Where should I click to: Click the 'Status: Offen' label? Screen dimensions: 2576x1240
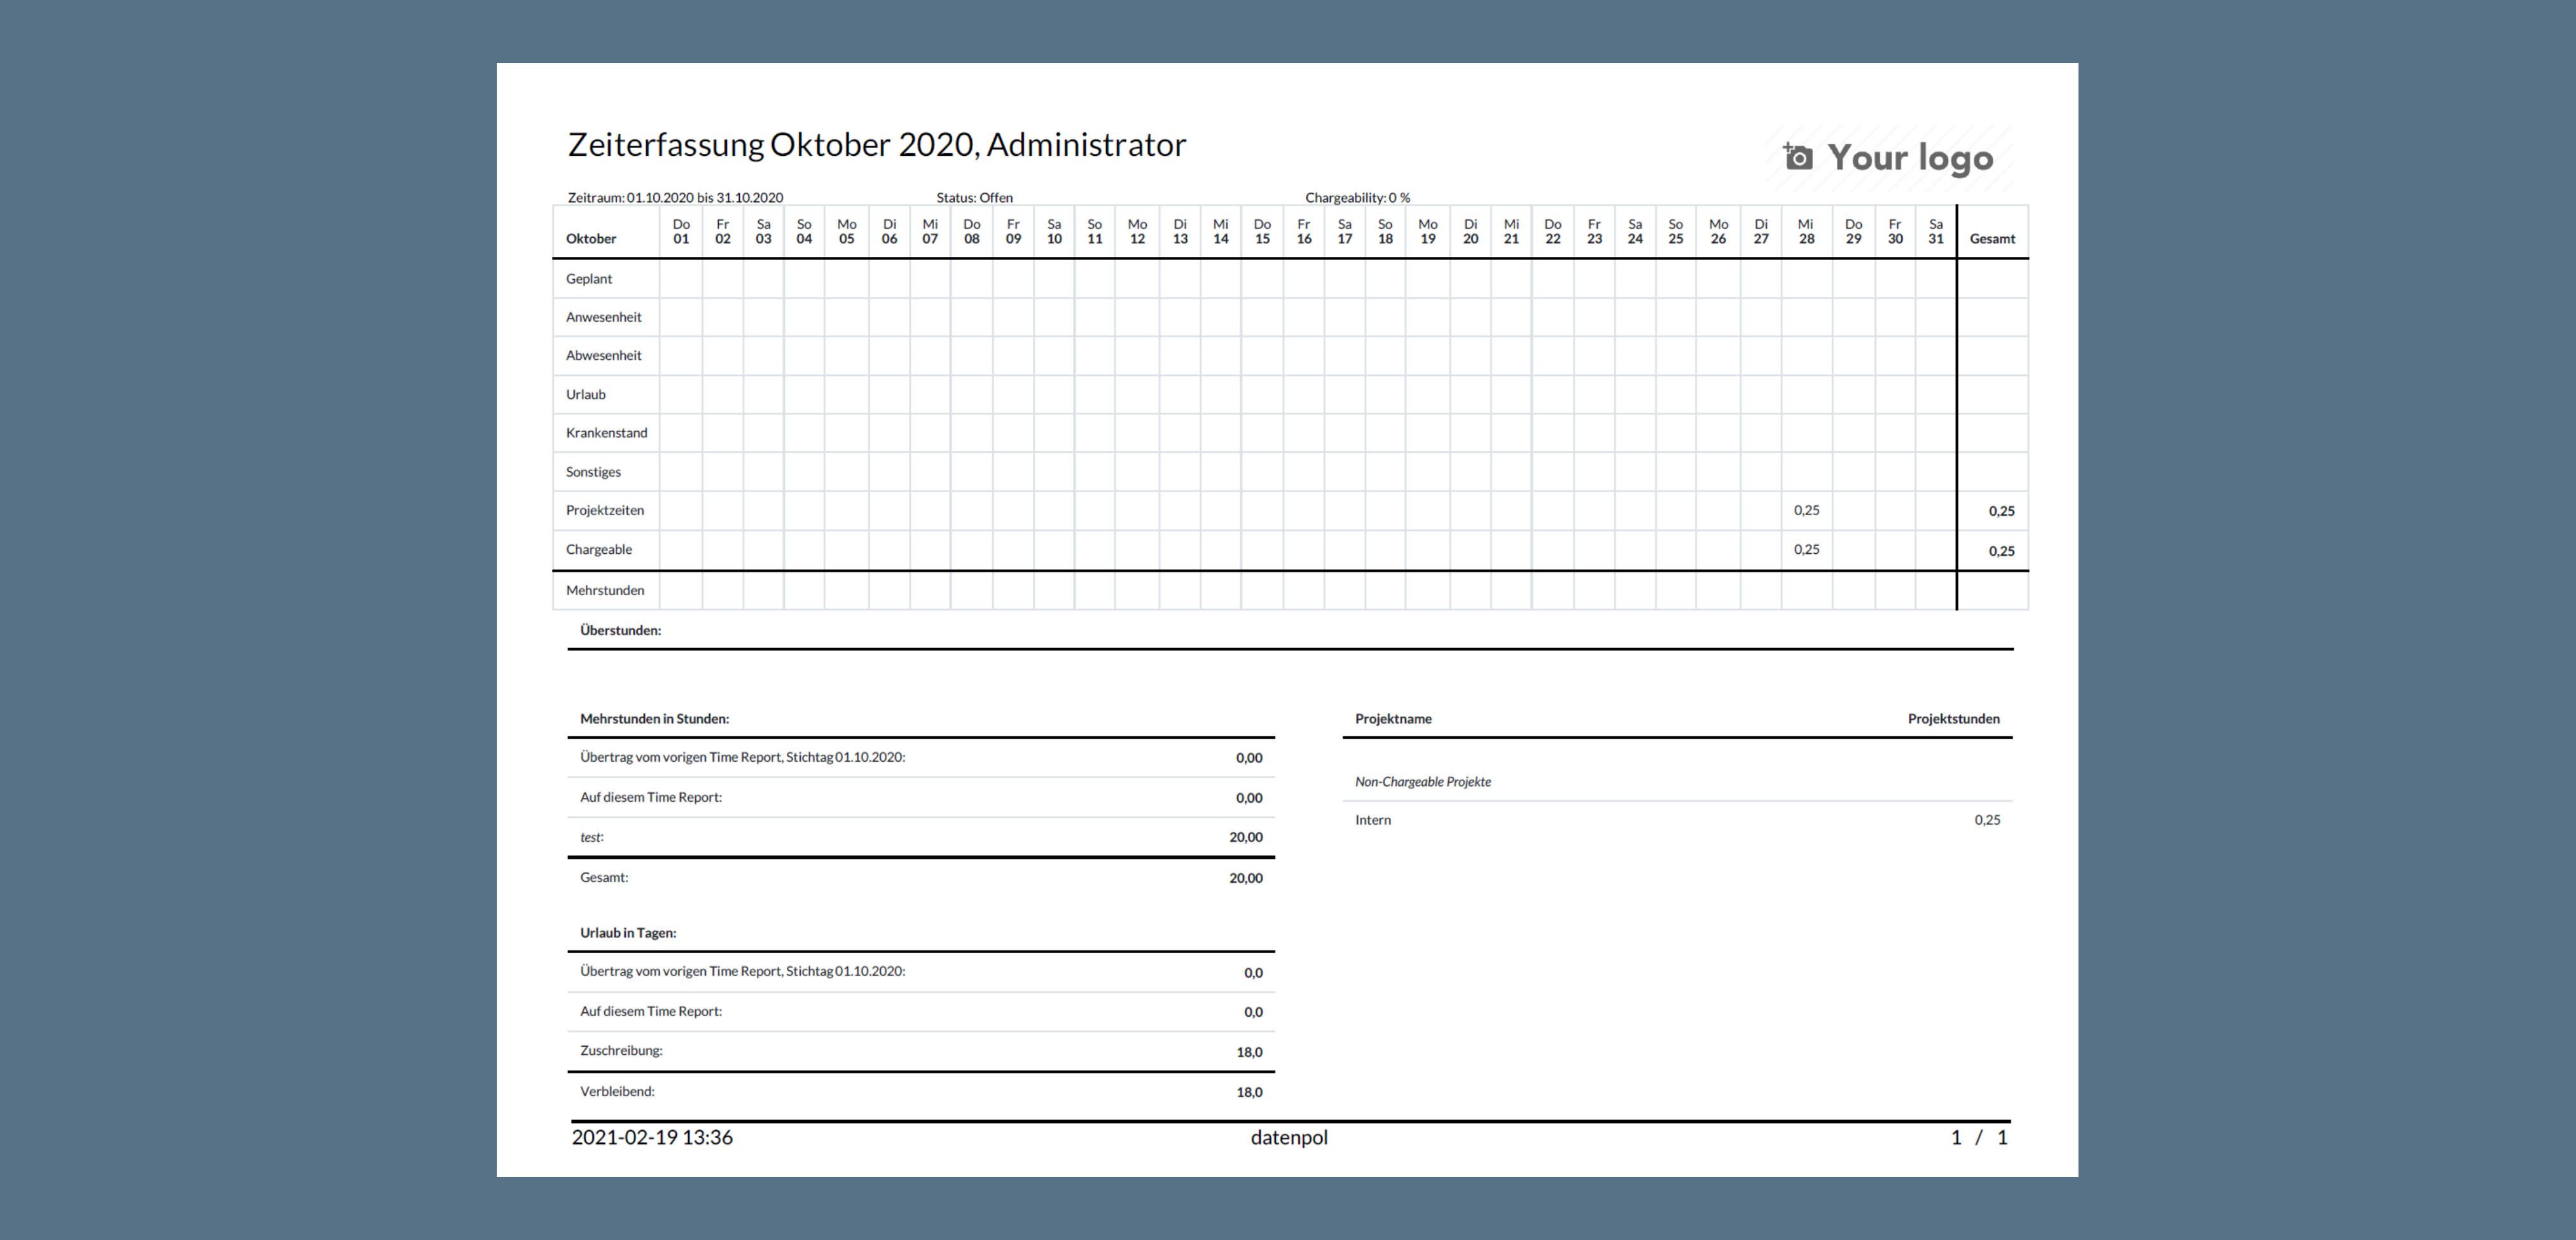tap(974, 198)
